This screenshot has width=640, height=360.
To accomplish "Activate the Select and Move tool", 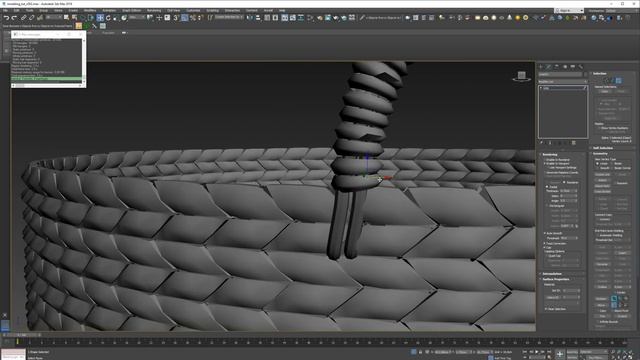I will [100, 18].
